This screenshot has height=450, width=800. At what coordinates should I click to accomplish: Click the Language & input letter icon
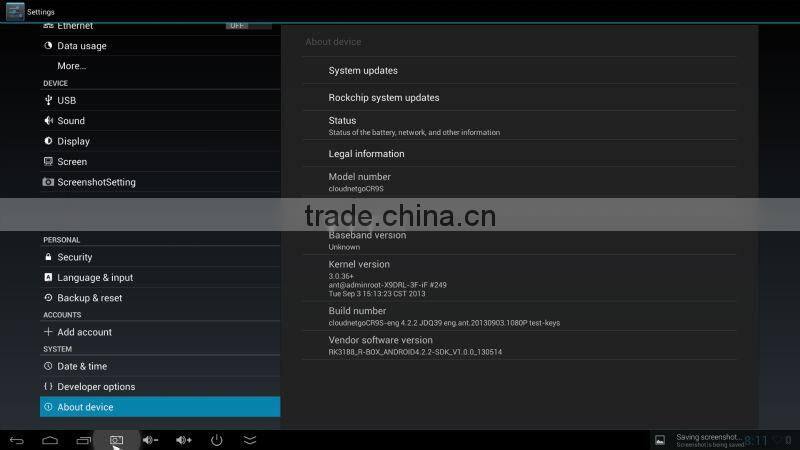pos(48,277)
